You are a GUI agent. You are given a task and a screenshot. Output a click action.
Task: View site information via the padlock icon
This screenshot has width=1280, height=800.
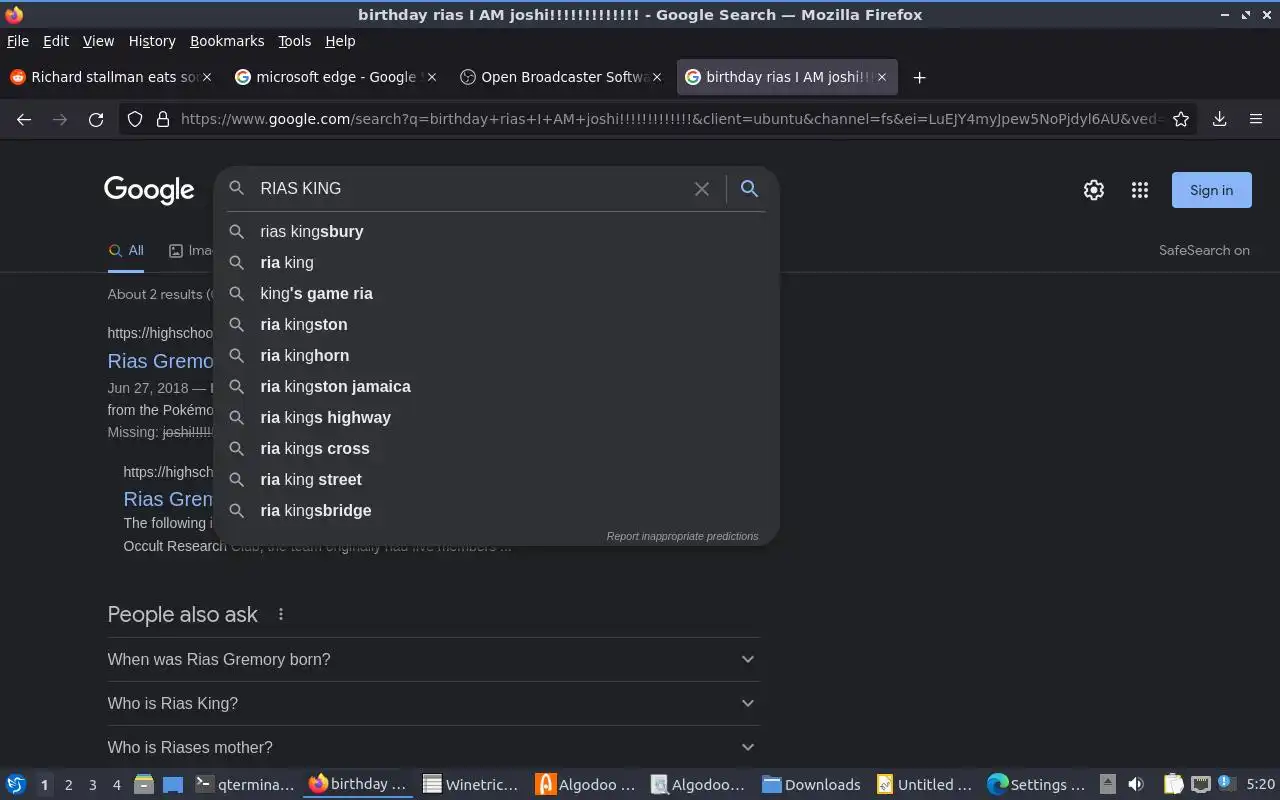pyautogui.click(x=163, y=119)
